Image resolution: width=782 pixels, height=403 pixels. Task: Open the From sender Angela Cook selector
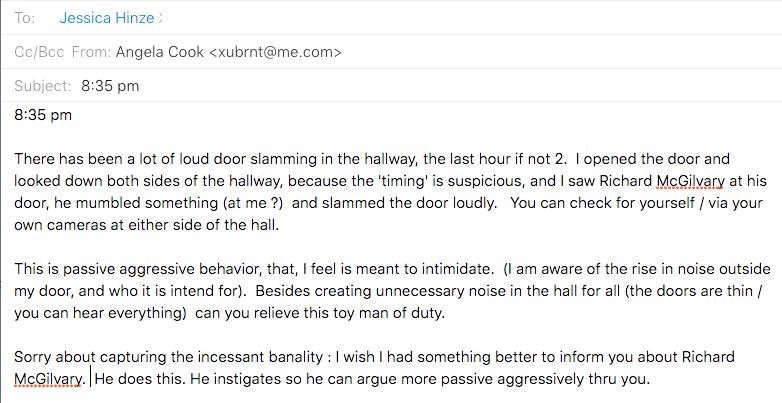(x=228, y=52)
